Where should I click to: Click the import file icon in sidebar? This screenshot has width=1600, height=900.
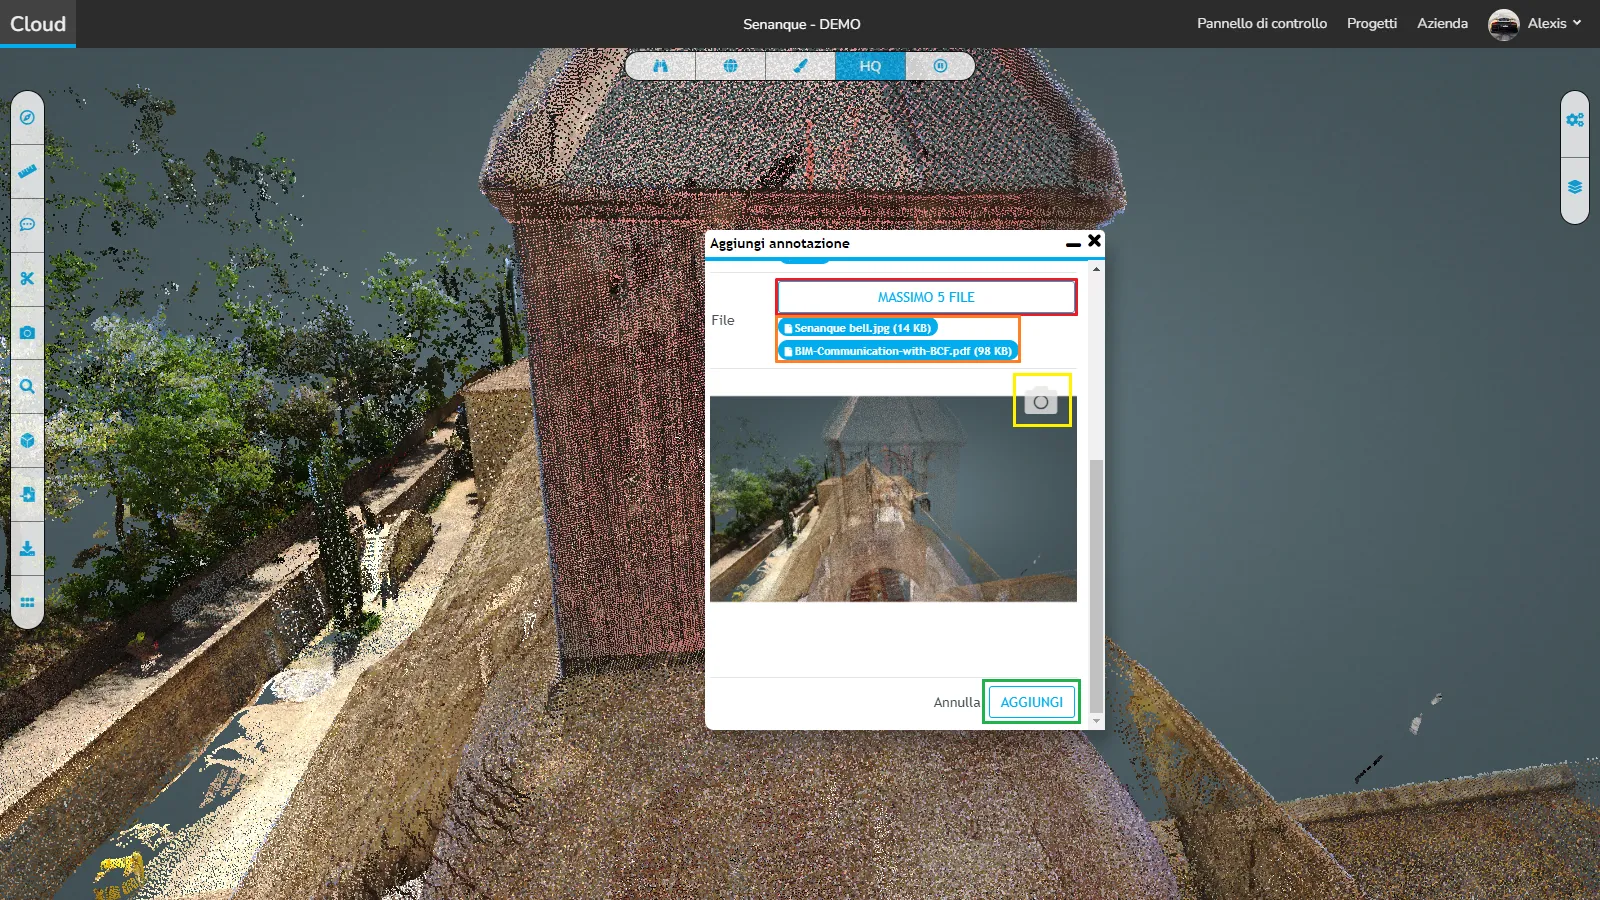(x=27, y=494)
